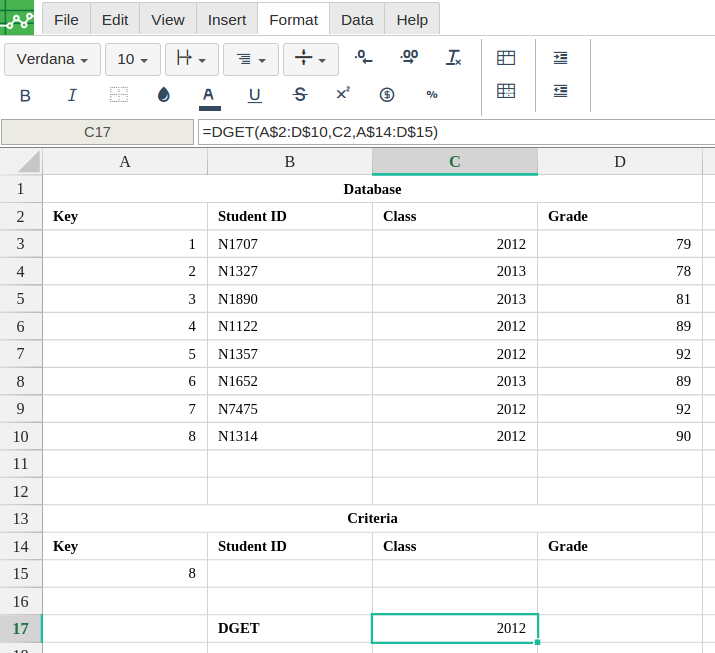The image size is (715, 653).
Task: Expand the font size 10 dropdown
Action: 133,59
